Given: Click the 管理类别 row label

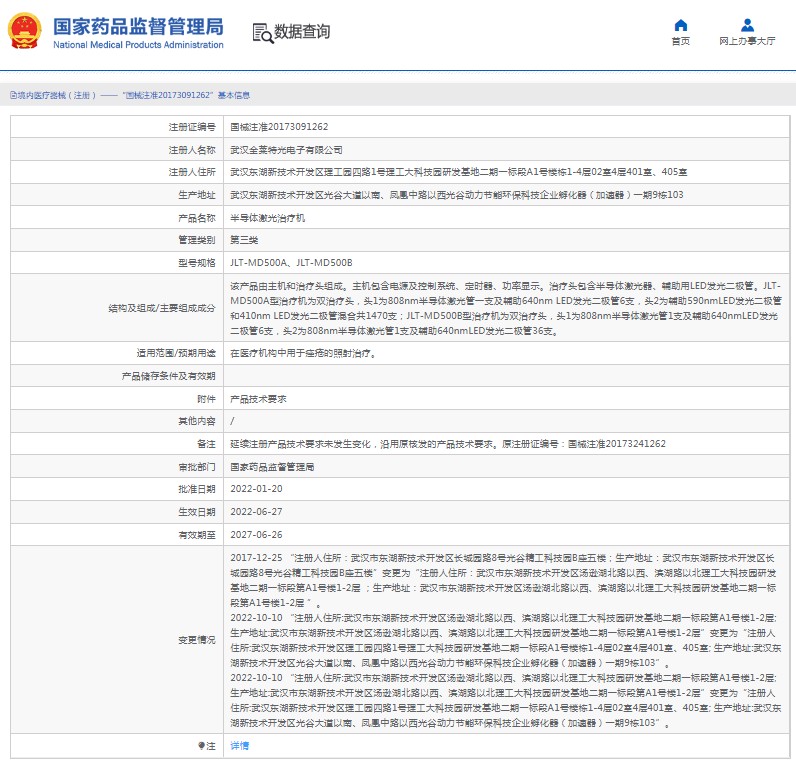Looking at the screenshot, I should (196, 240).
